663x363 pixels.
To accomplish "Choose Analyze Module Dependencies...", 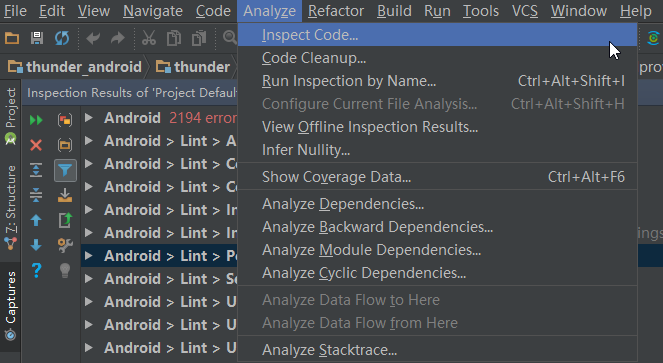I will point(437,250).
